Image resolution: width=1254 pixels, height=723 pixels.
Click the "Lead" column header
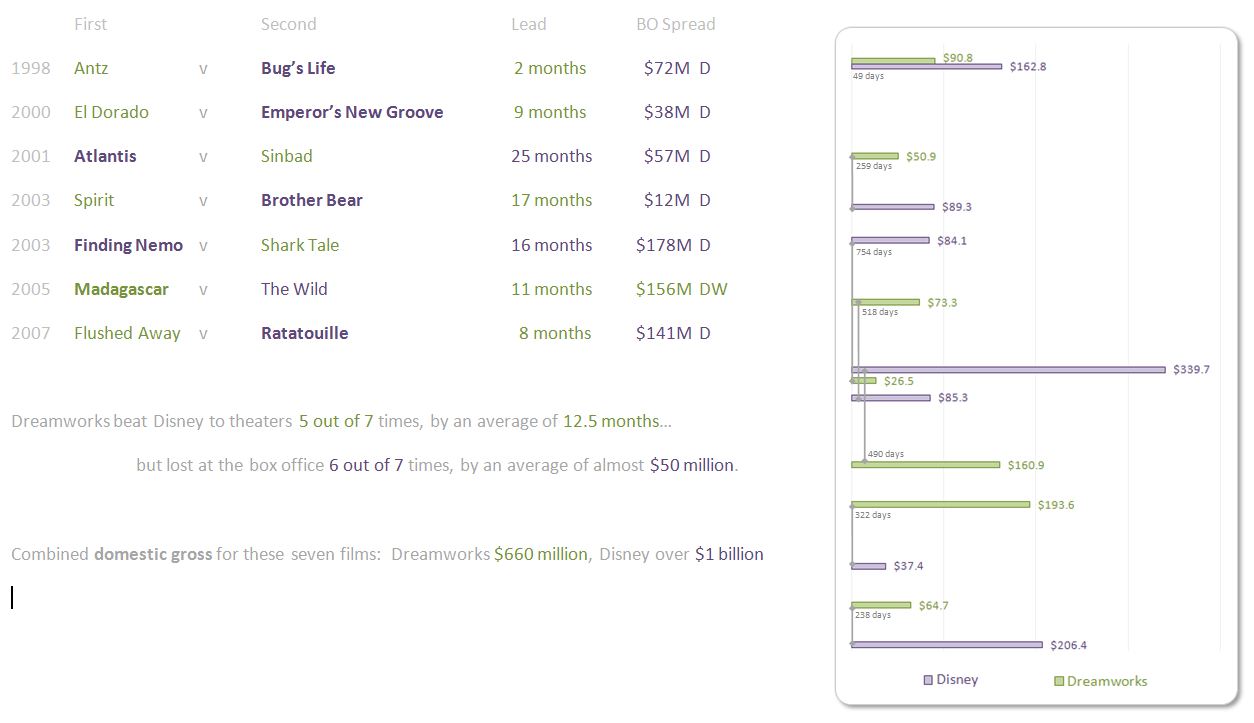(x=528, y=24)
